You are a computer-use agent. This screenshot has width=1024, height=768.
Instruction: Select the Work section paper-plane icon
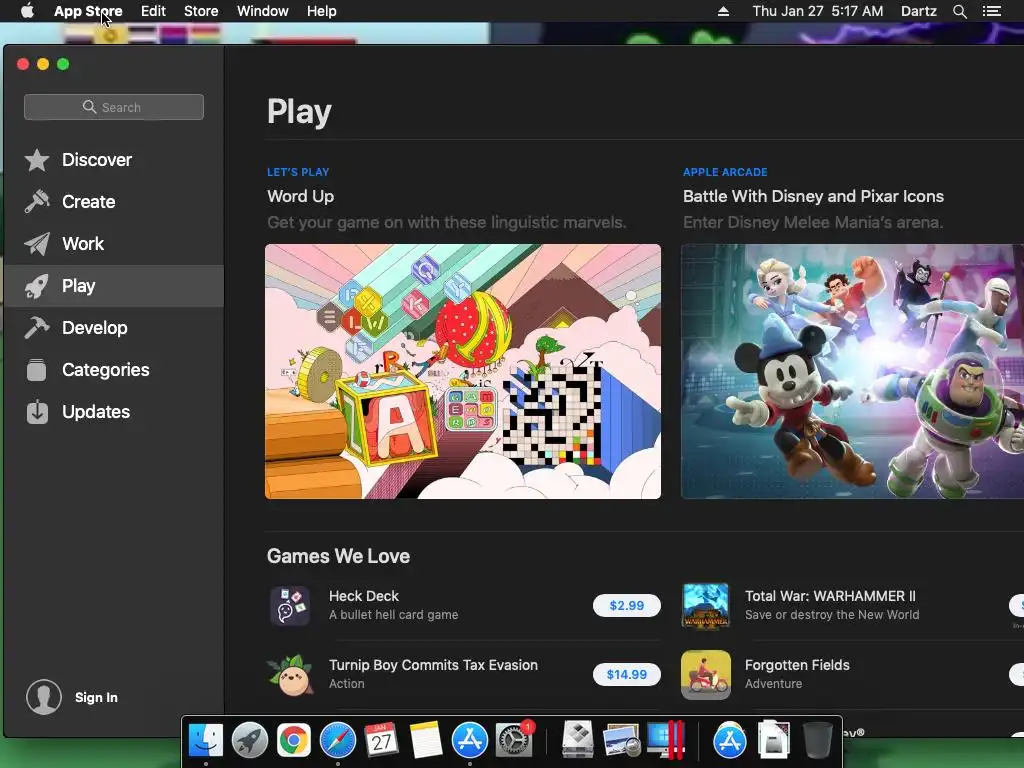[x=37, y=244]
